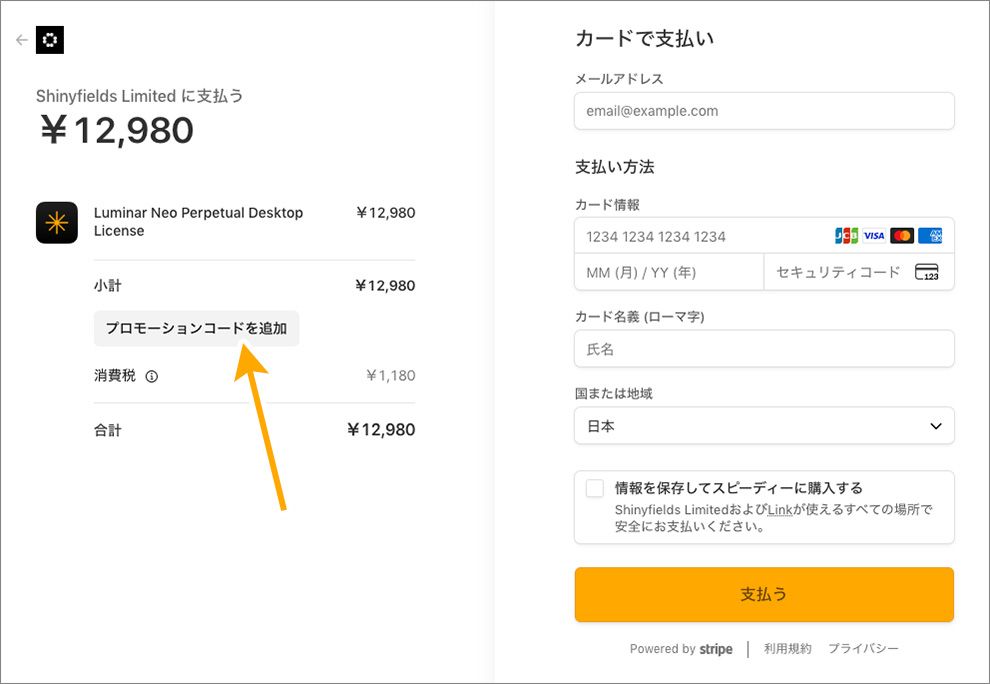Click the CVC security code card icon
This screenshot has height=684, width=990.
[x=926, y=272]
